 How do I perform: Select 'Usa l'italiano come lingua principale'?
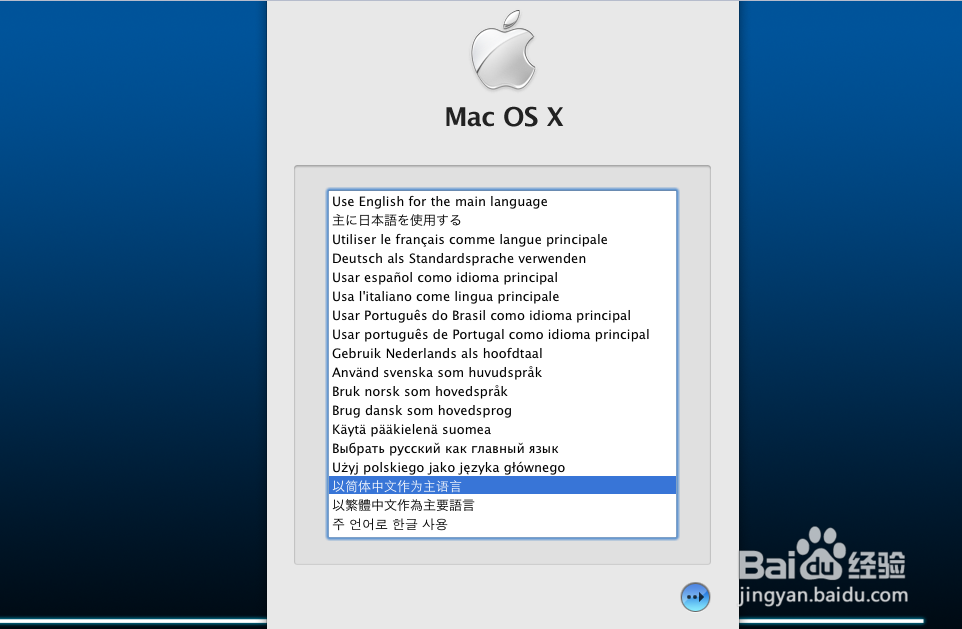point(445,296)
